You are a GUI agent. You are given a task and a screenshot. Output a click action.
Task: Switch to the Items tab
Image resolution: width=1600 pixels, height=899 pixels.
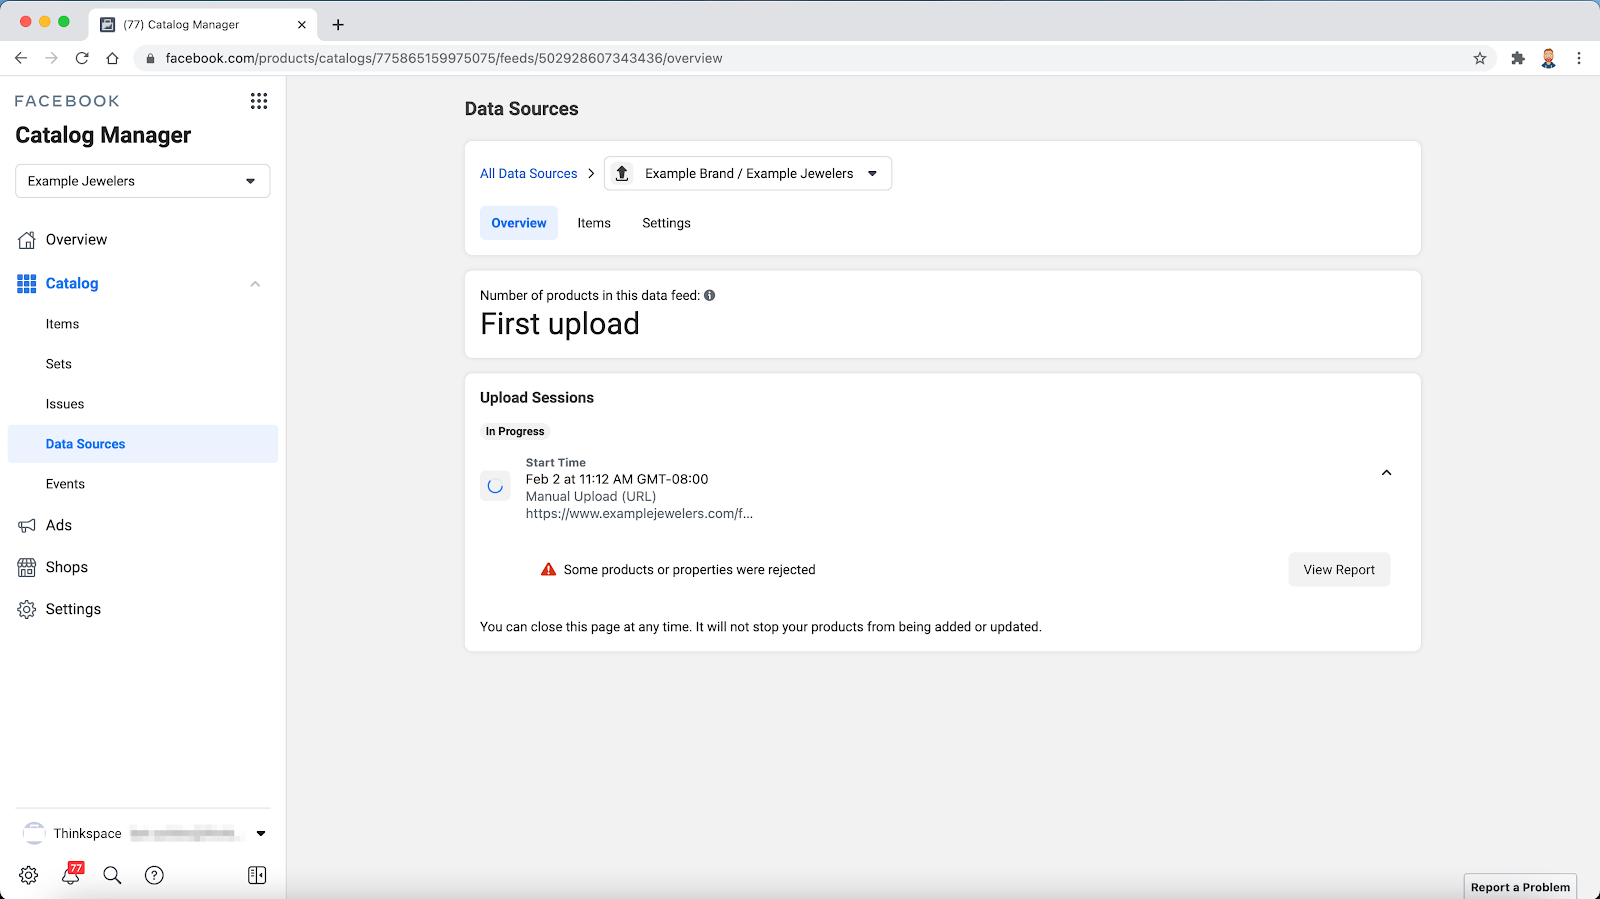click(594, 223)
